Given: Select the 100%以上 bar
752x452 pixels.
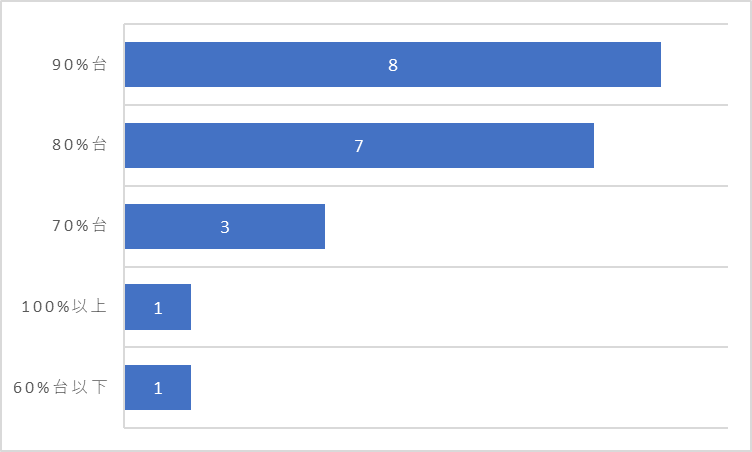Looking at the screenshot, I should click(158, 307).
